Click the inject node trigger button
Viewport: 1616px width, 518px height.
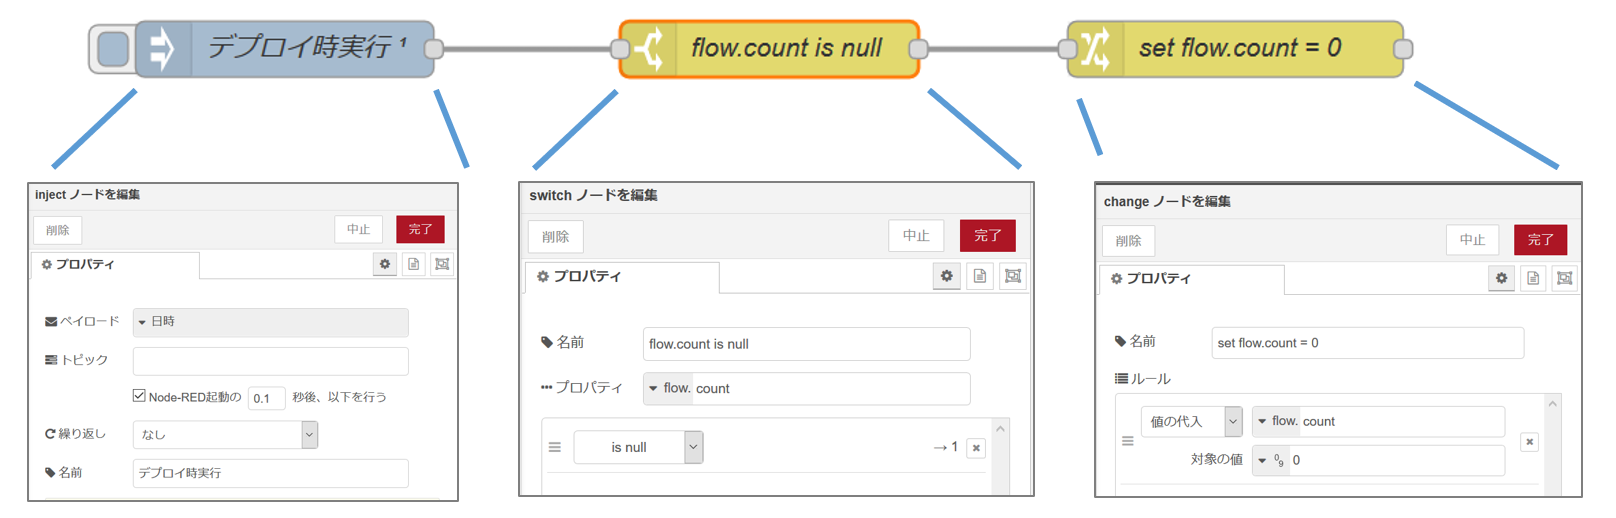point(113,49)
